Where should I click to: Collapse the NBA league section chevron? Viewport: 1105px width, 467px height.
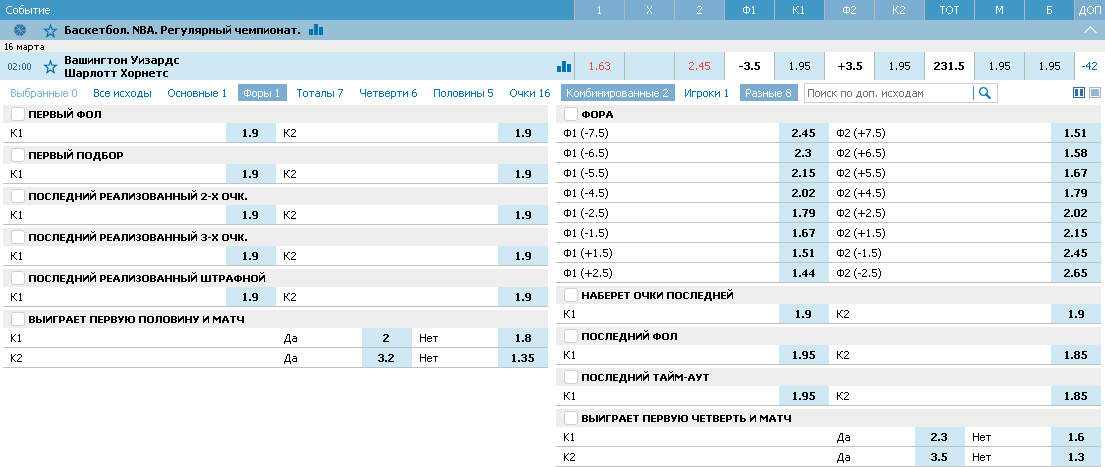pos(1089,30)
